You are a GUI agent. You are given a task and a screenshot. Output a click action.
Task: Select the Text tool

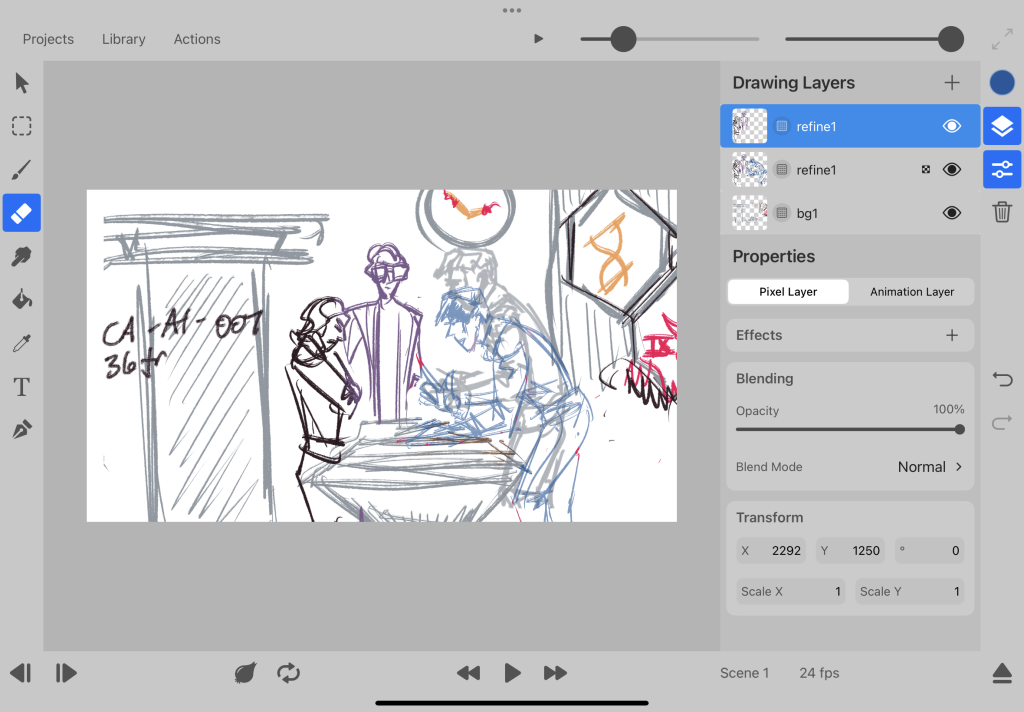[x=21, y=387]
